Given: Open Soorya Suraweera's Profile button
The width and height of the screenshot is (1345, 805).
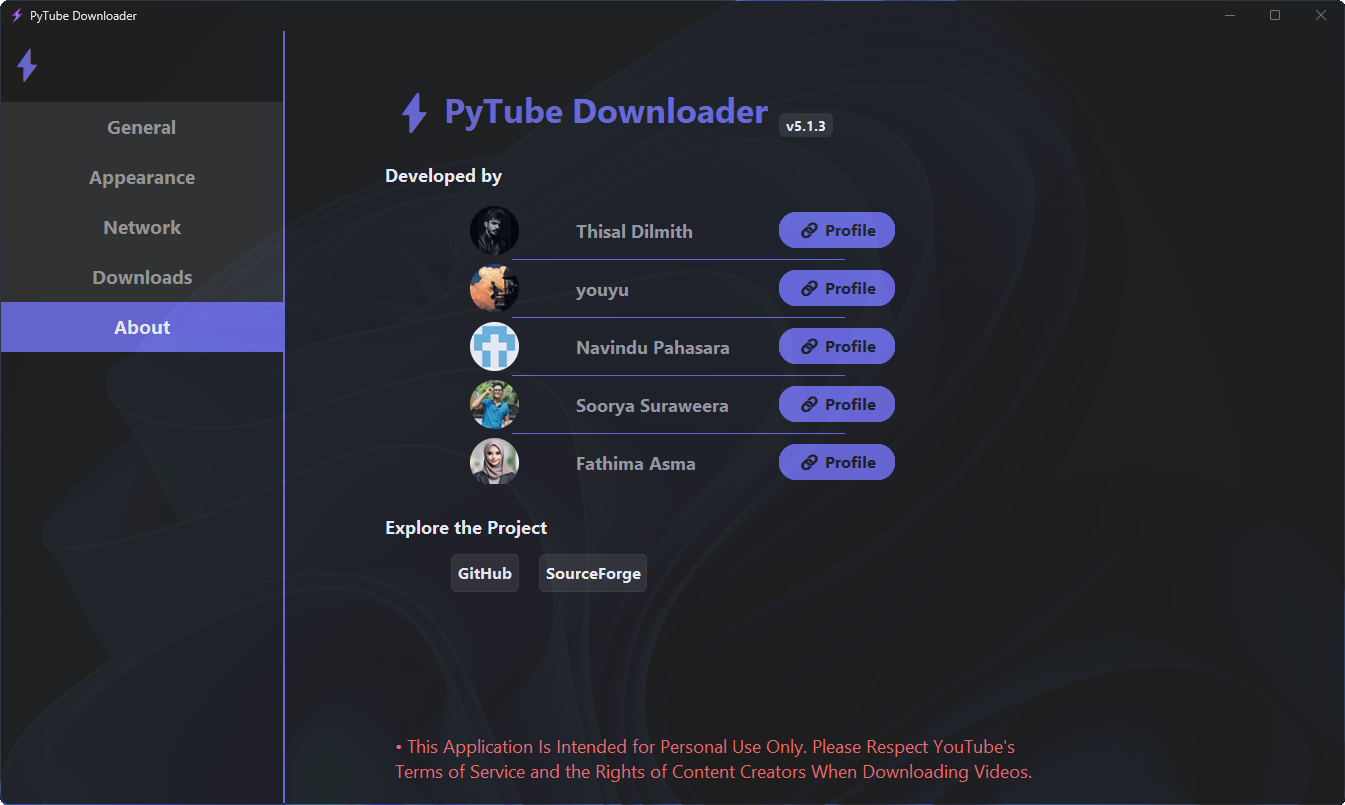Looking at the screenshot, I should pyautogui.click(x=837, y=404).
